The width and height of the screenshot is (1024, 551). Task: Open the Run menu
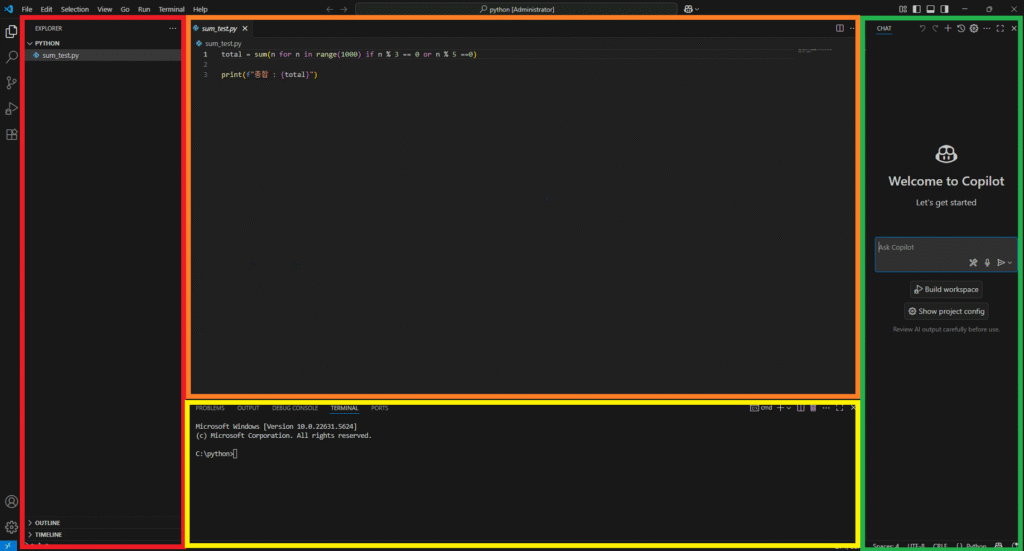tap(144, 9)
